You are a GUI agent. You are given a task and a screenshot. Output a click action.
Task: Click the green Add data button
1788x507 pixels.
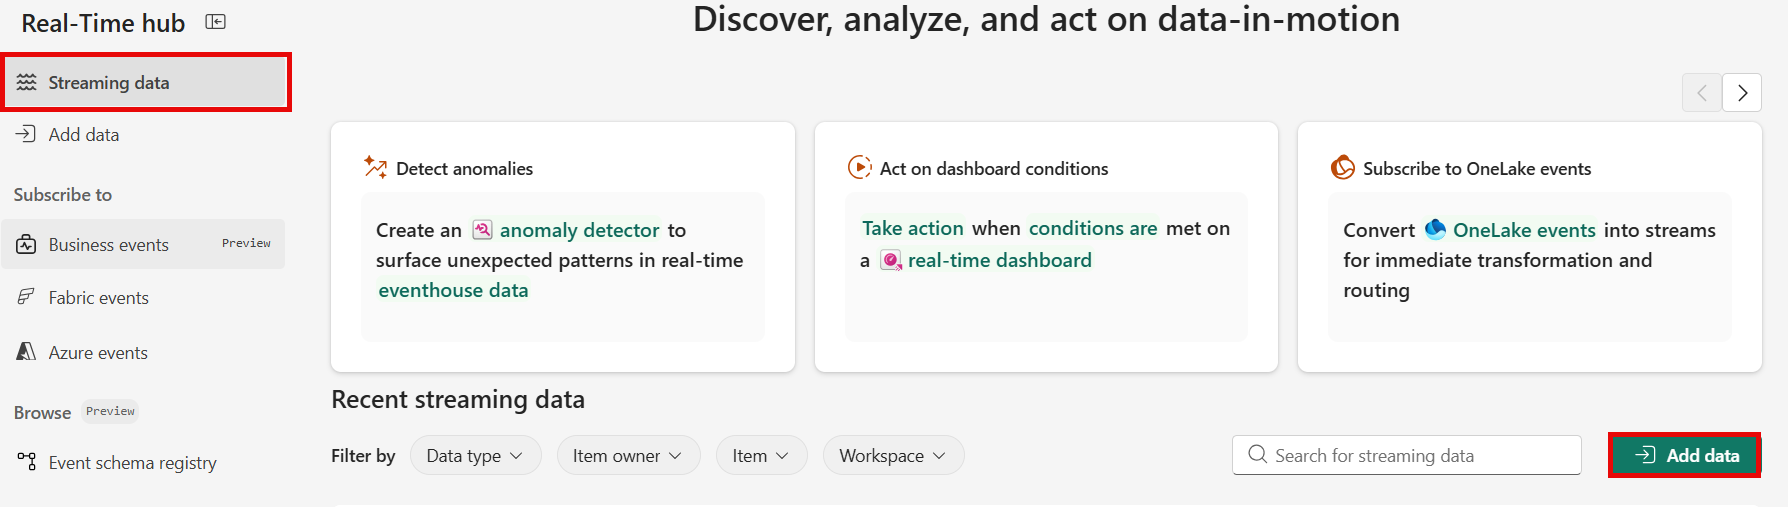point(1685,455)
